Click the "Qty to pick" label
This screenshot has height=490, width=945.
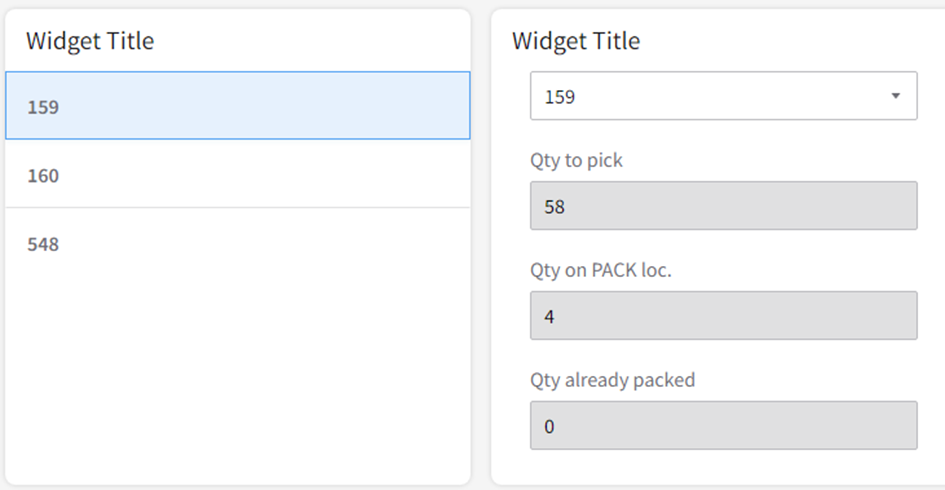pos(576,160)
